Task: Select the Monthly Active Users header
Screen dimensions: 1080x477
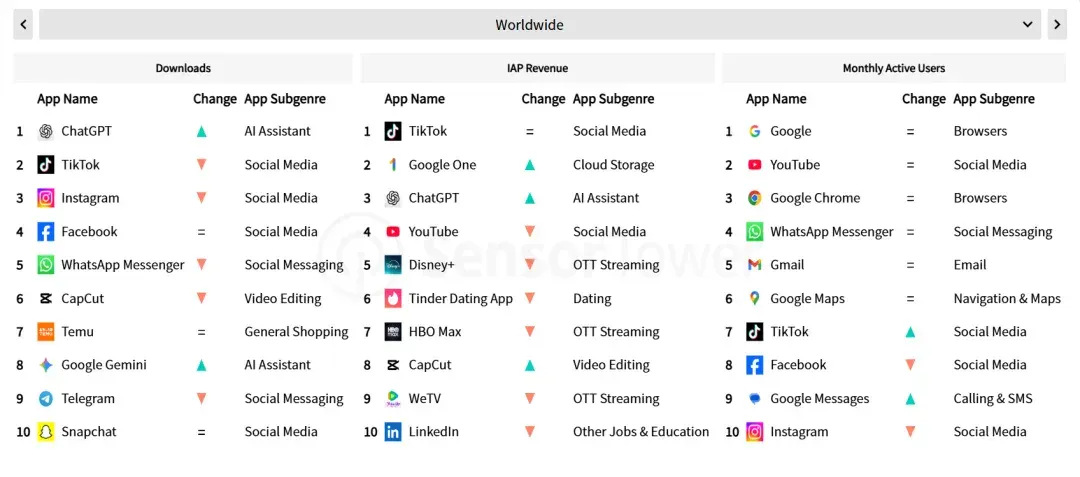Action: (x=894, y=68)
